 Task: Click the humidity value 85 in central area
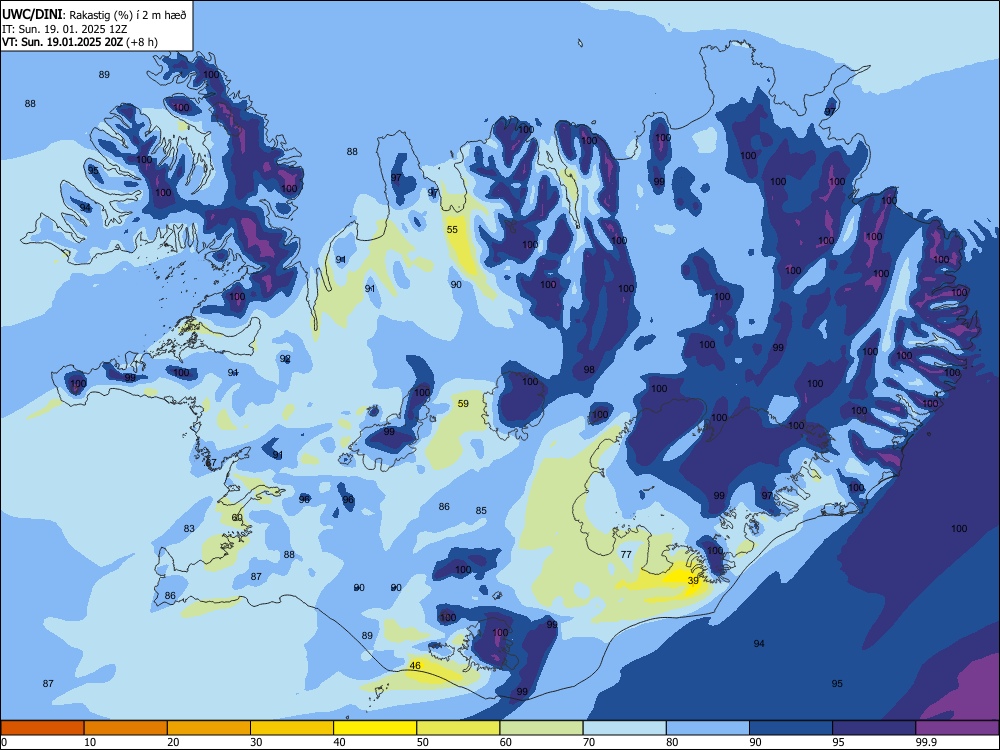point(482,511)
